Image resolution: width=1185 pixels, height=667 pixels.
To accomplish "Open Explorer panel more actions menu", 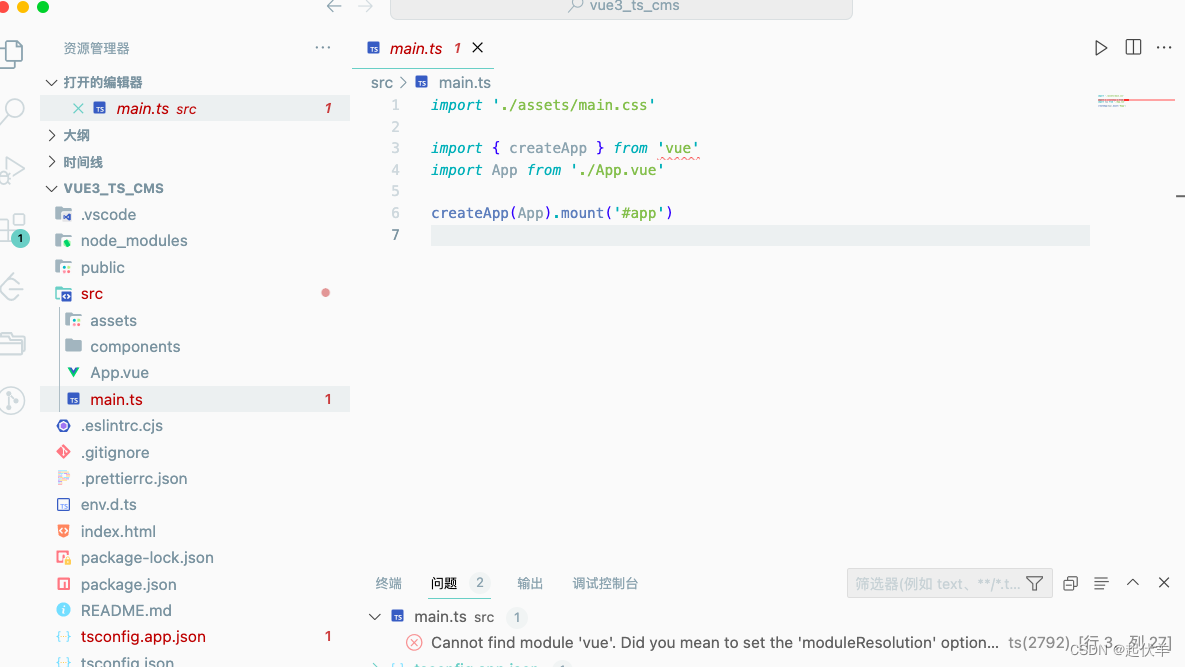I will click(x=323, y=48).
